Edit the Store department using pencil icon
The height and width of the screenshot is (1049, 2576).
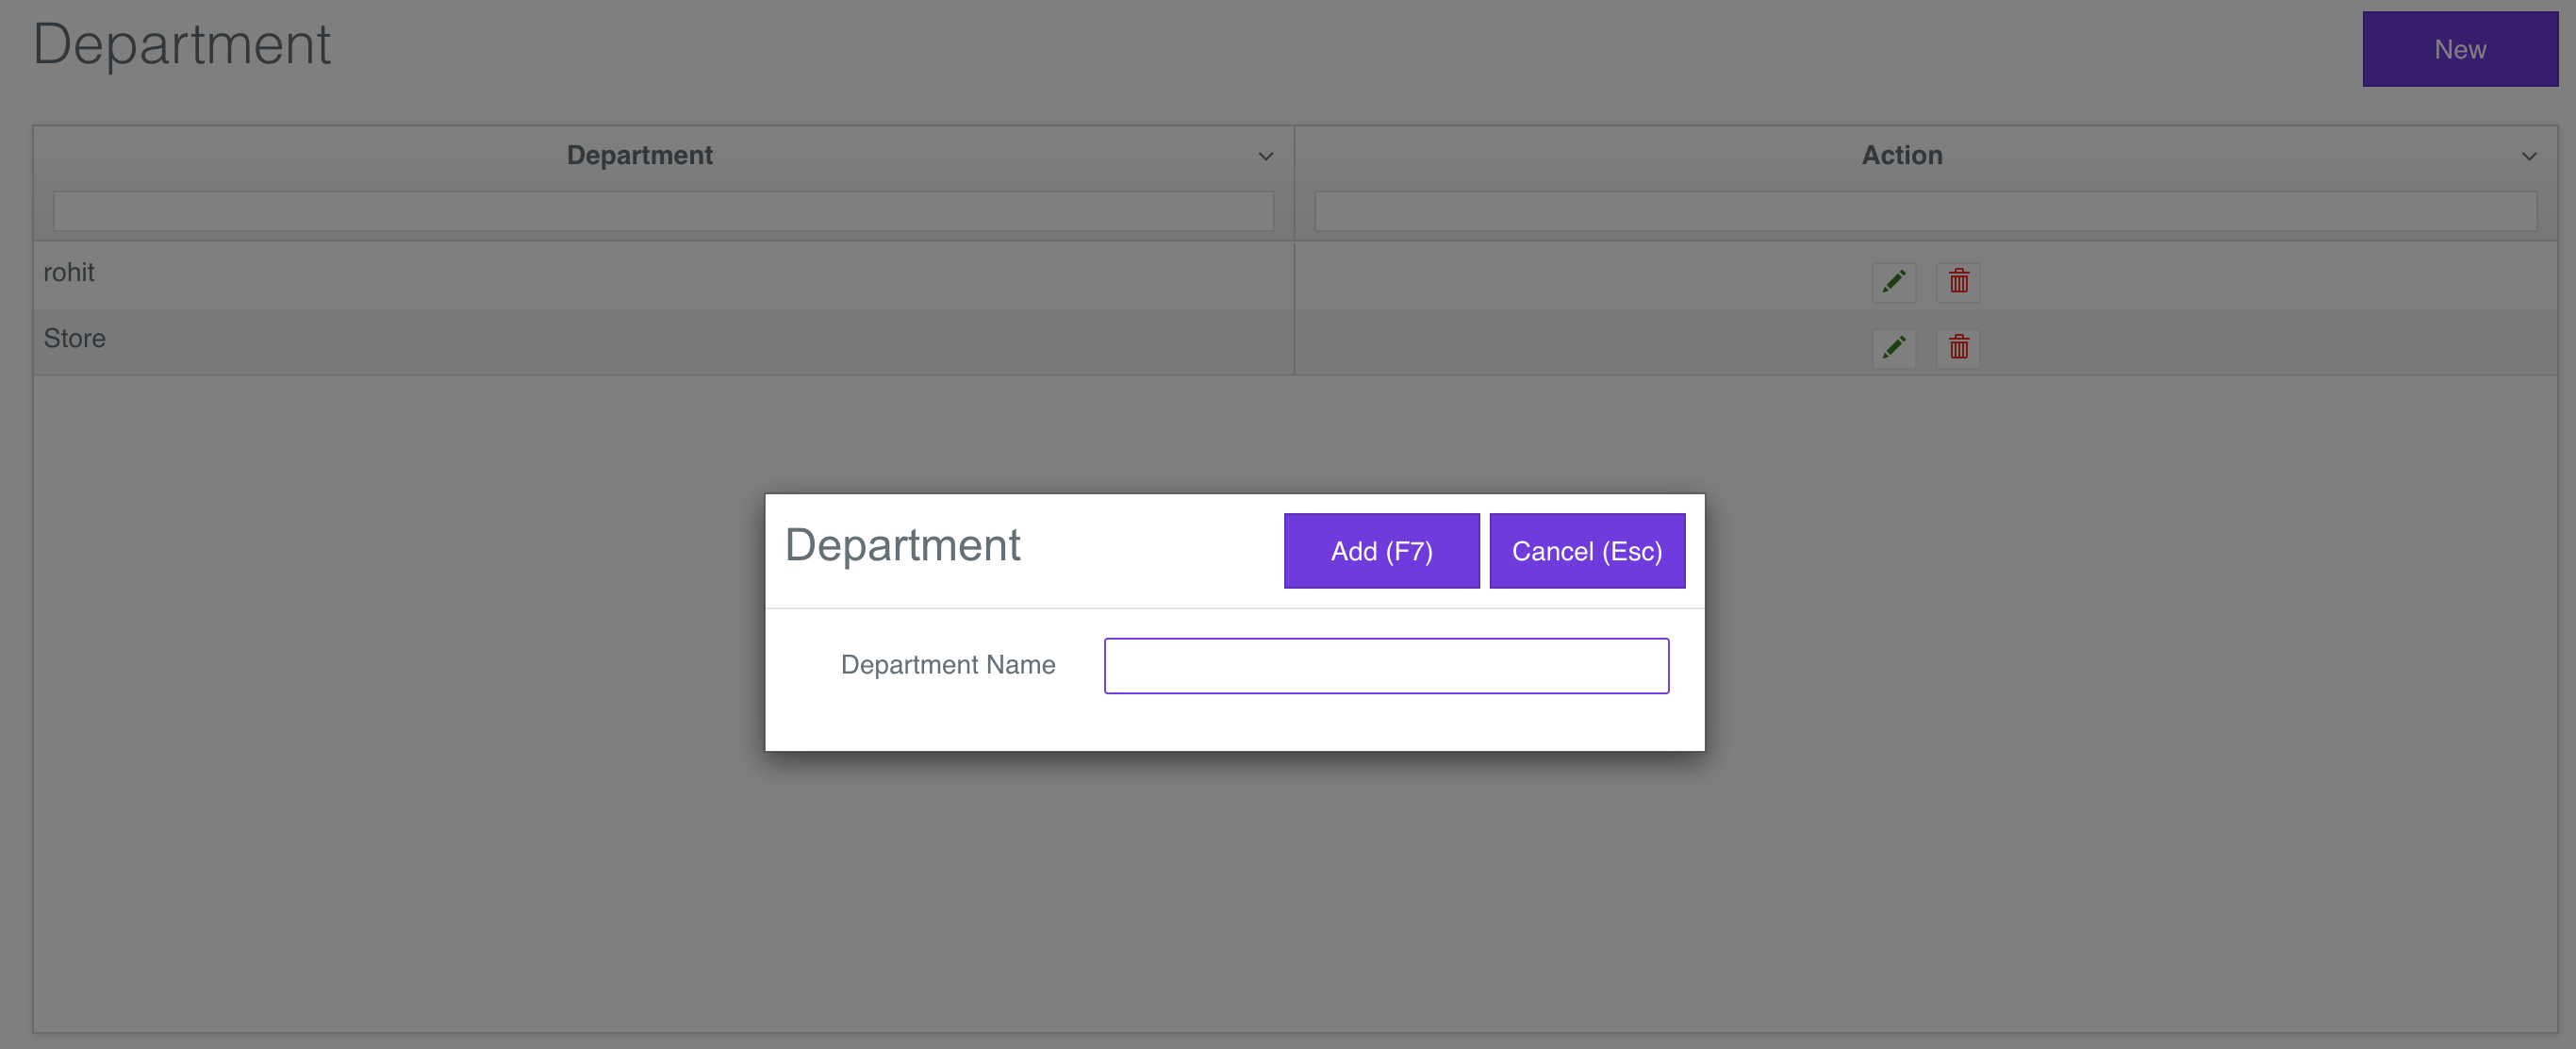1893,348
